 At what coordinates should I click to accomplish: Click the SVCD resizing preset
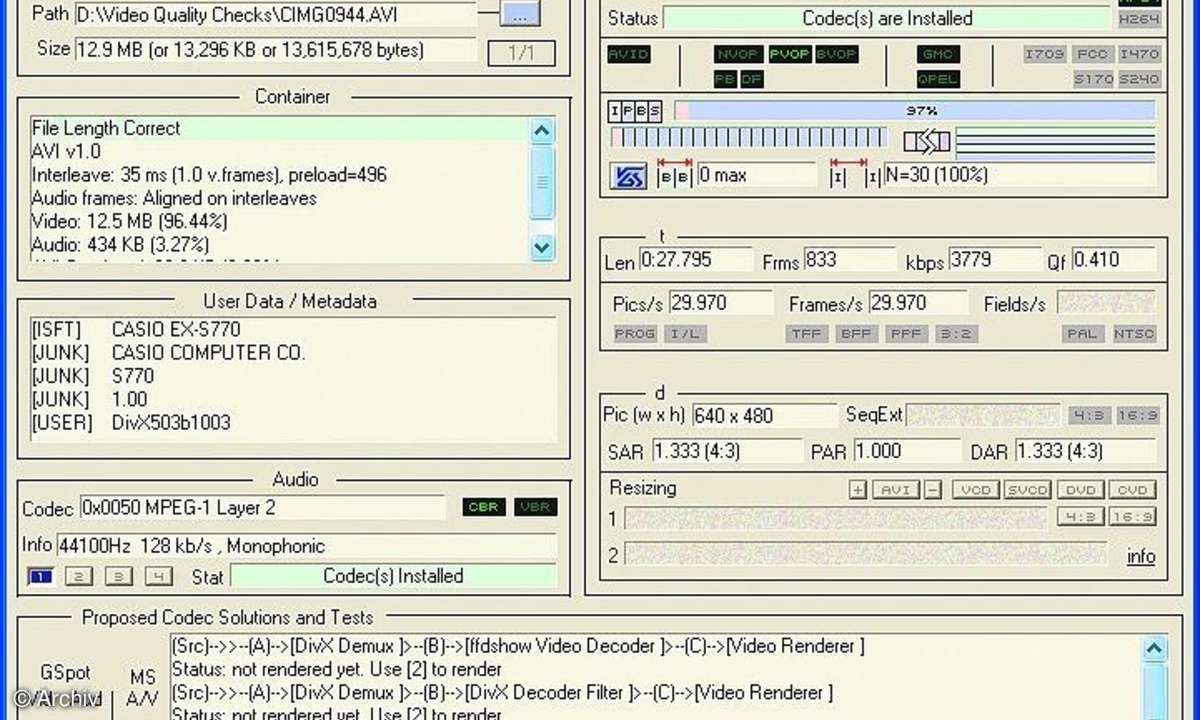1027,490
